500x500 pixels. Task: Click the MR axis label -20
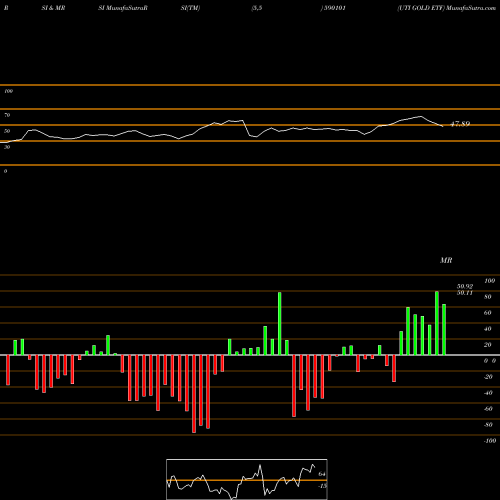tap(488, 377)
